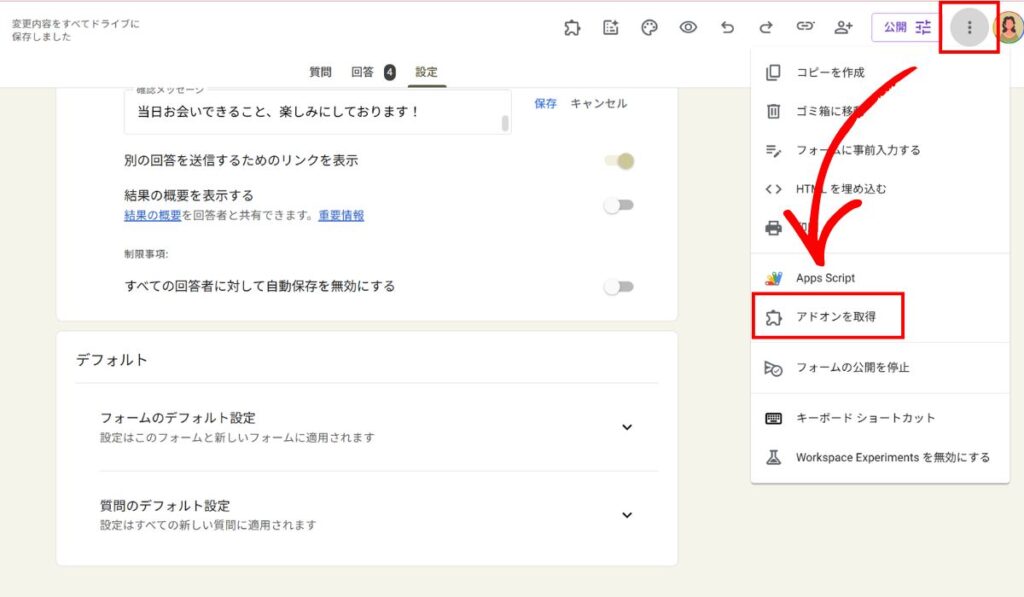Click the undo arrow icon
1024x597 pixels.
pos(727,28)
